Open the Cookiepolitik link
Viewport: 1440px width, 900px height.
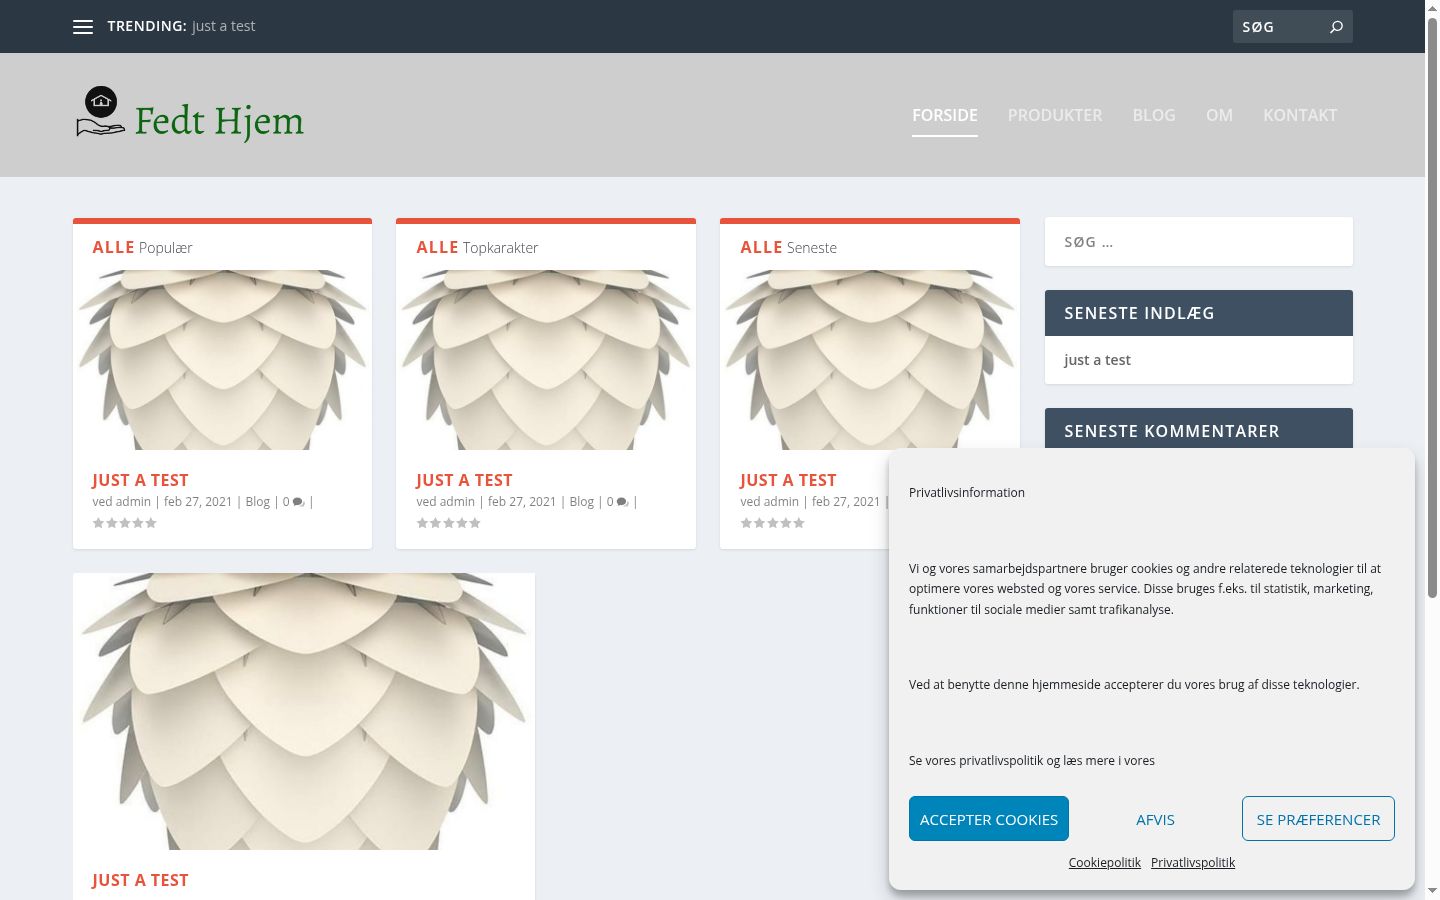tap(1104, 863)
